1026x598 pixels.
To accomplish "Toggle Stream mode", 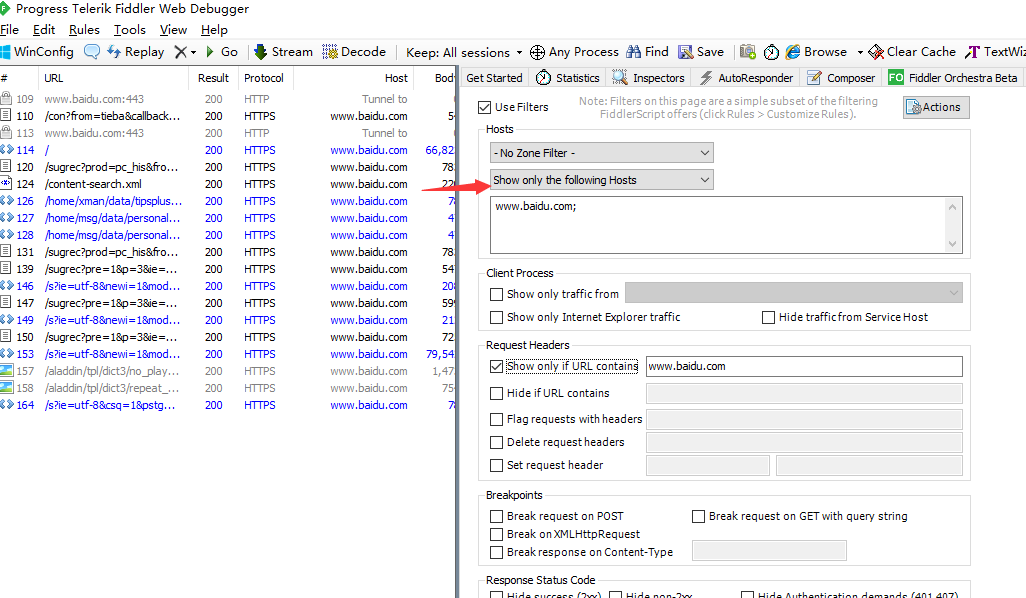I will pos(283,52).
